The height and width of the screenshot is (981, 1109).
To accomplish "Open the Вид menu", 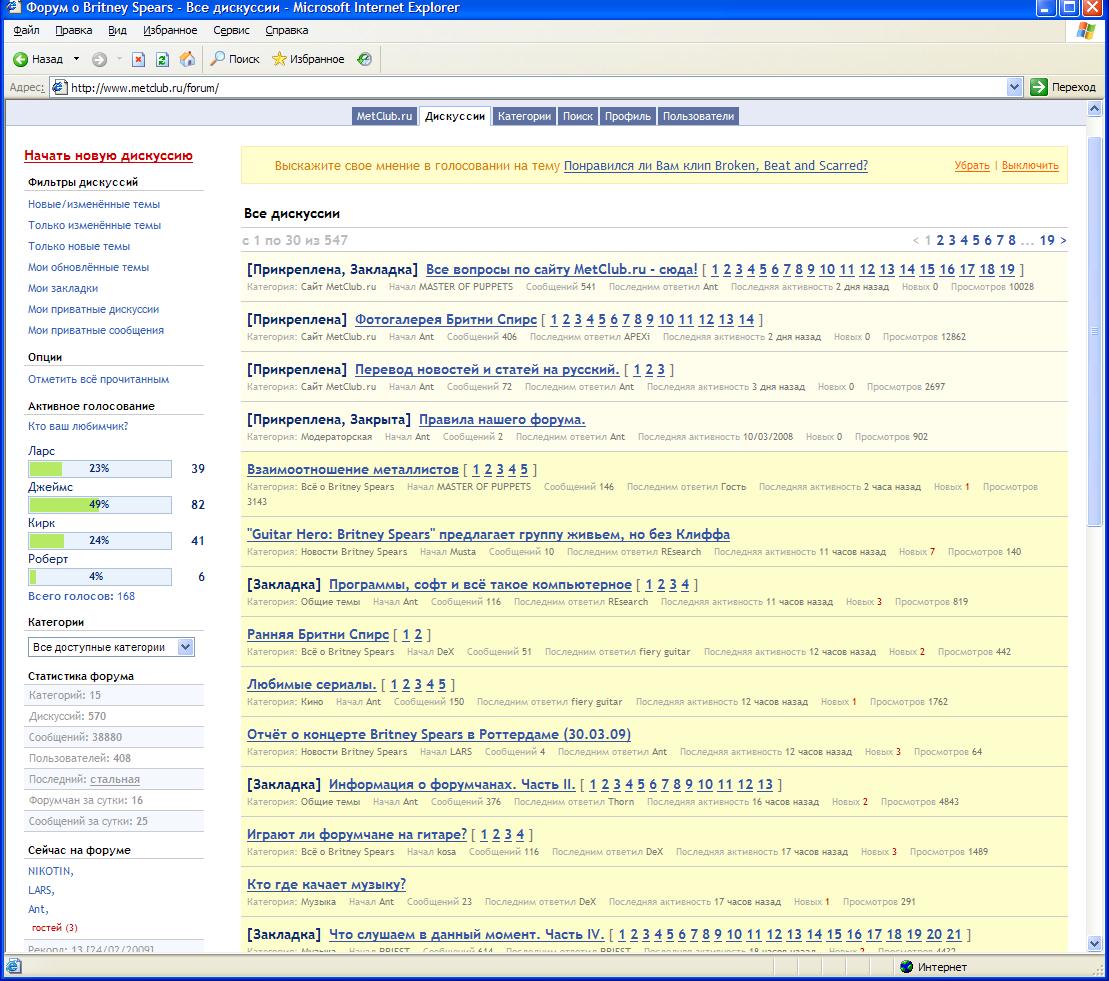I will click(x=117, y=30).
